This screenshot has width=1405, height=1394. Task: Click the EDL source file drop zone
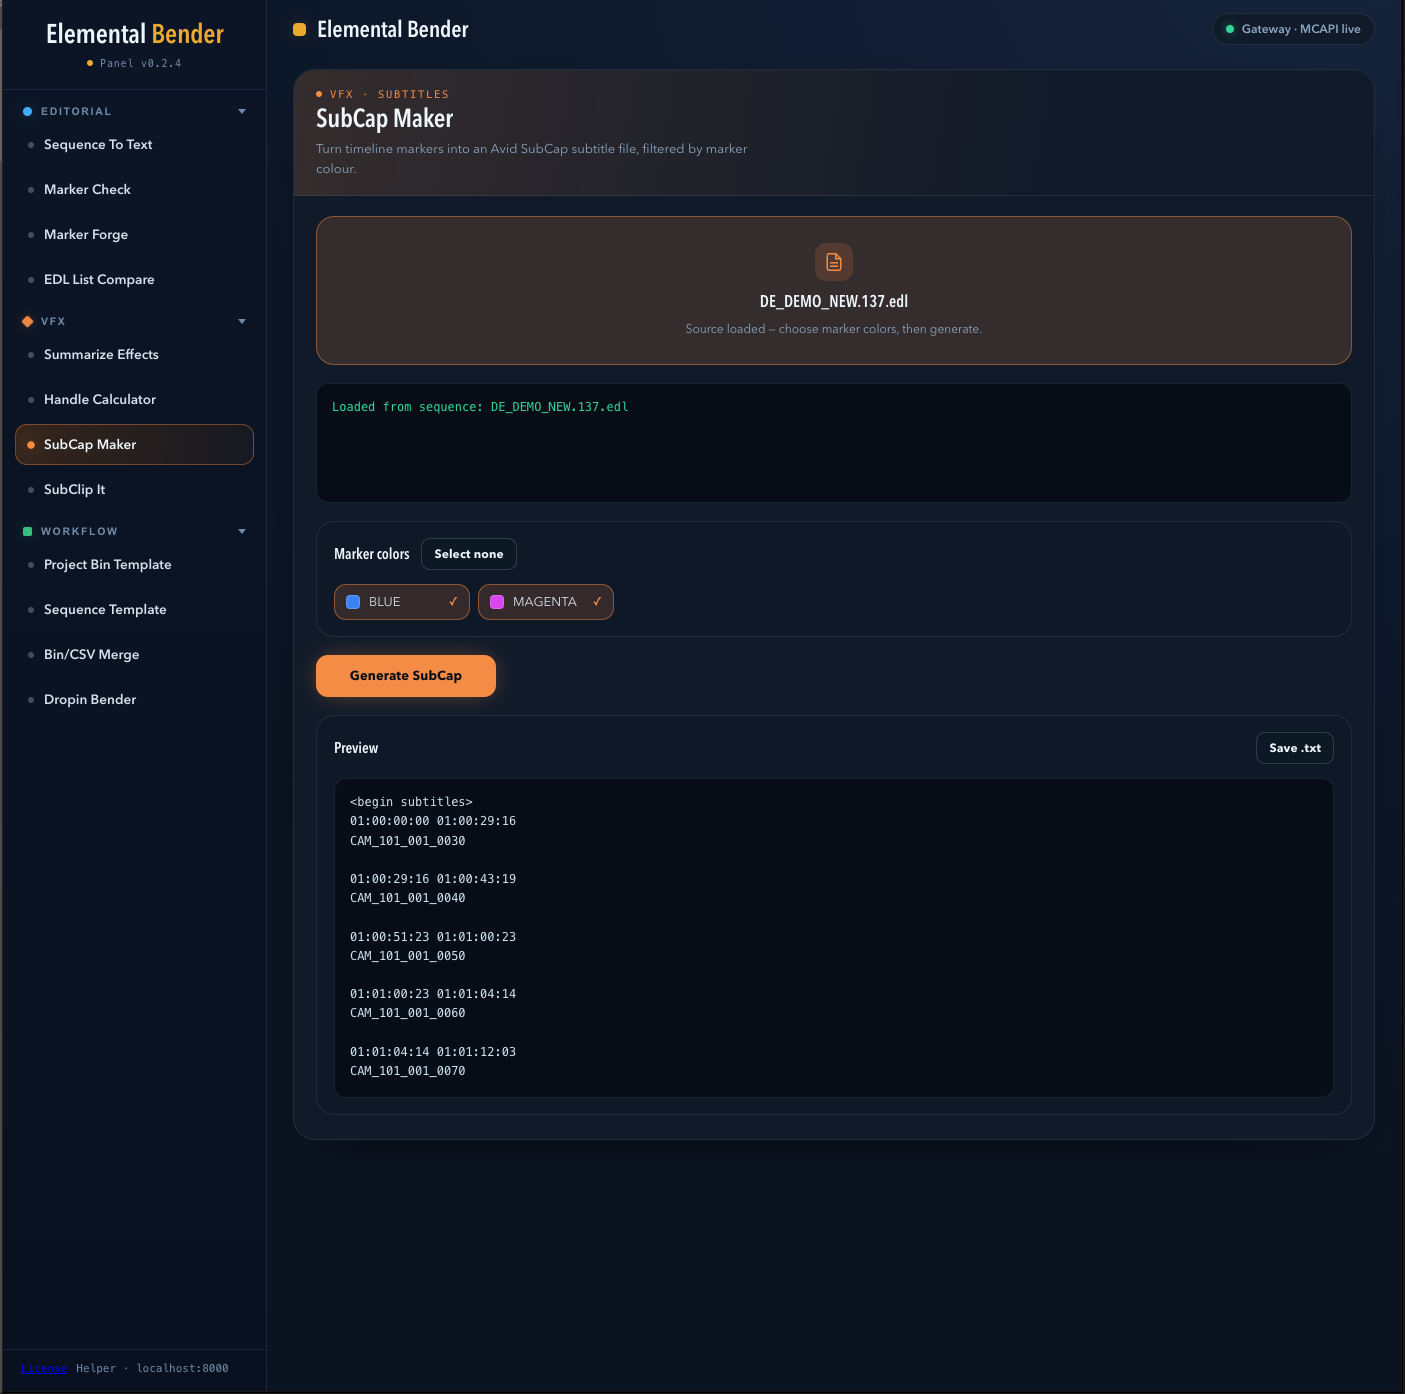click(834, 290)
